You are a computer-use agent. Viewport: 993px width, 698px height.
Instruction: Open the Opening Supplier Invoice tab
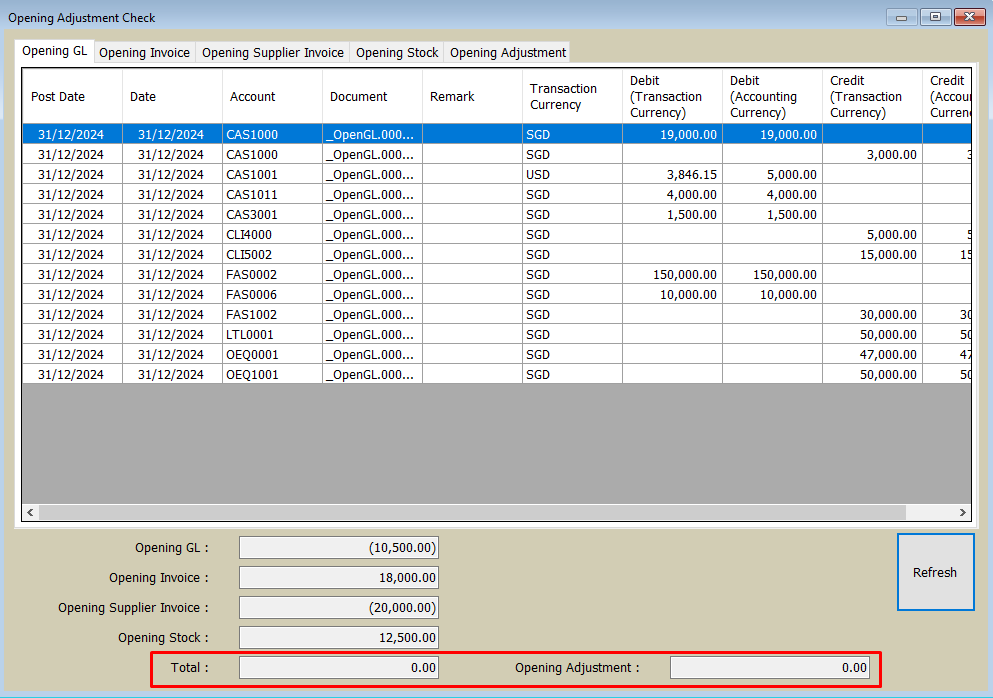(273, 53)
